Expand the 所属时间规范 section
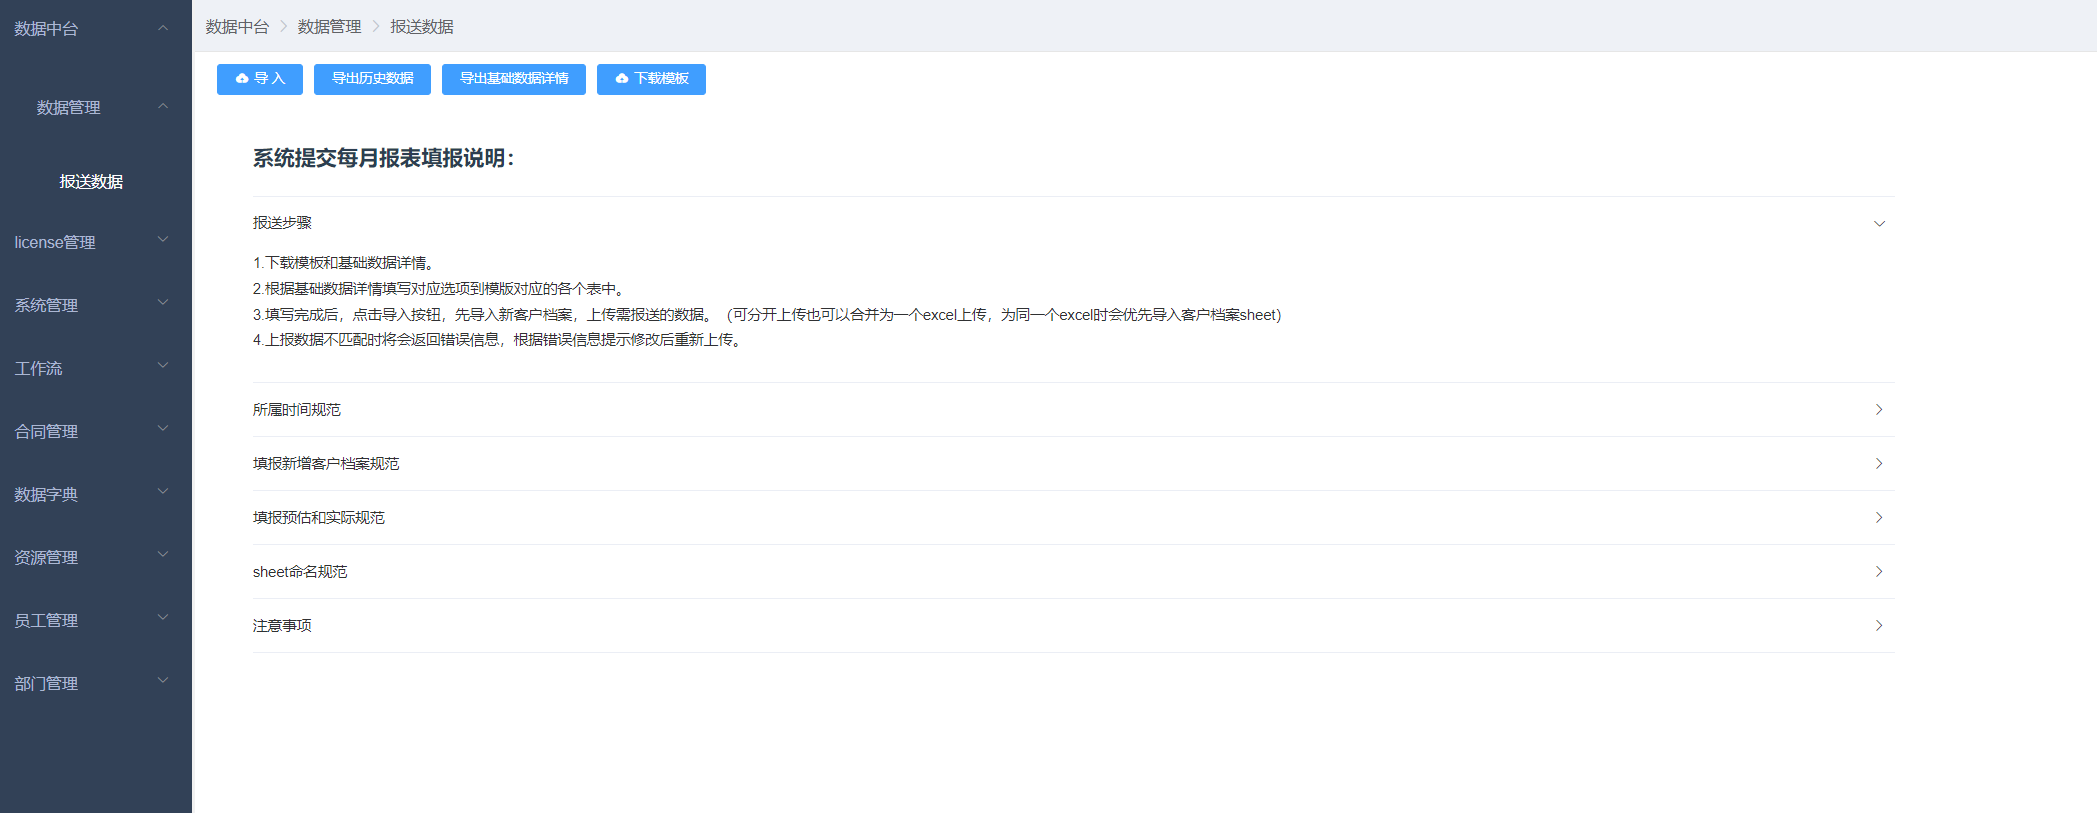The image size is (2097, 813). point(1074,410)
